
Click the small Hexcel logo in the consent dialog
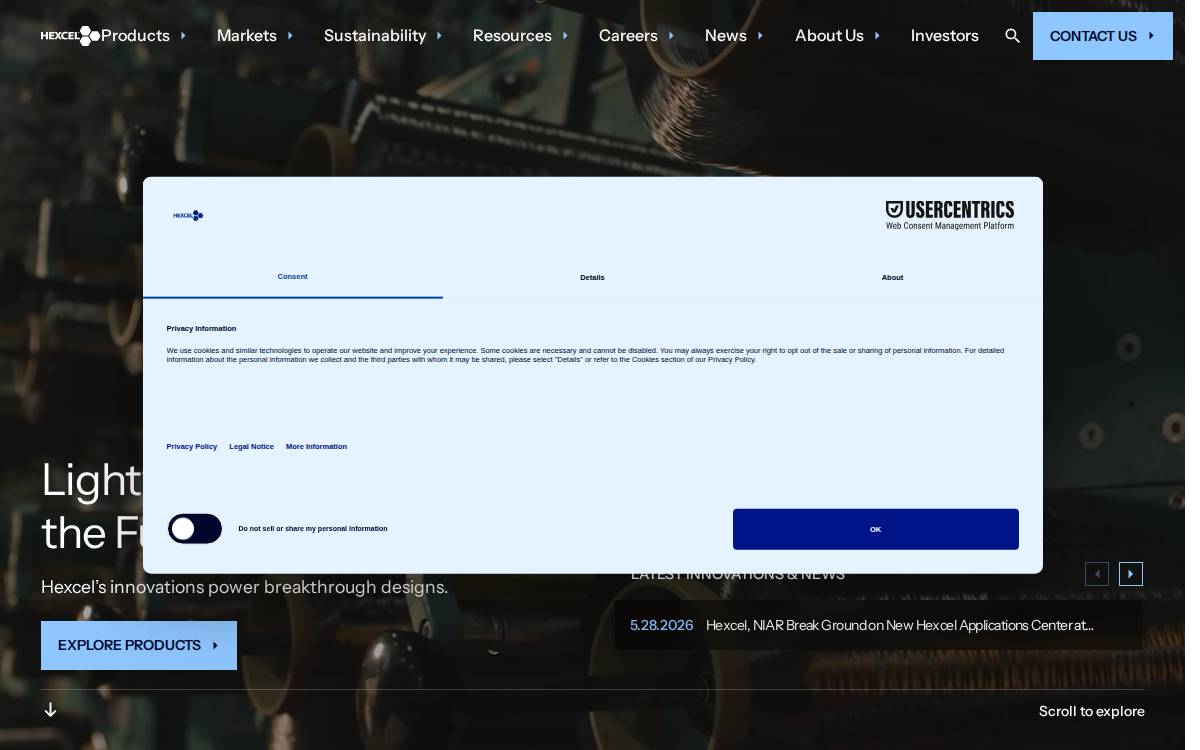[x=188, y=215]
